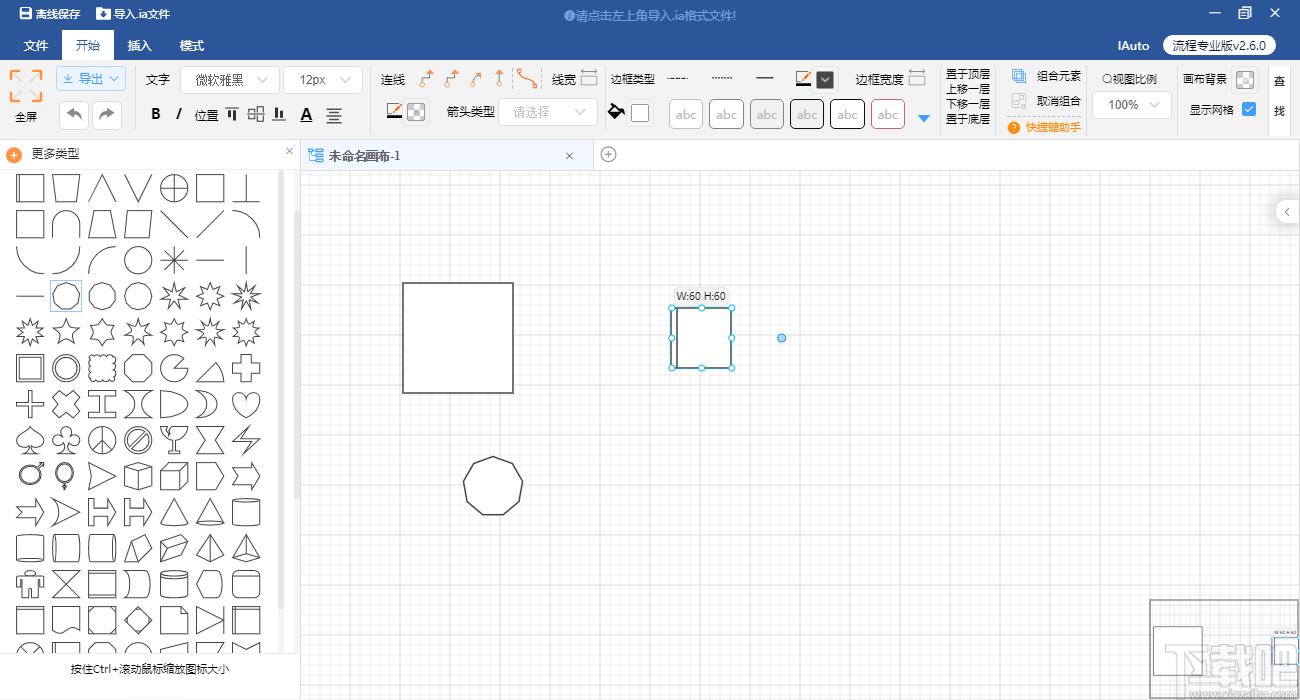Image resolution: width=1300 pixels, height=700 pixels.
Task: Switch to the 开始 ribbon tab
Action: 88,46
